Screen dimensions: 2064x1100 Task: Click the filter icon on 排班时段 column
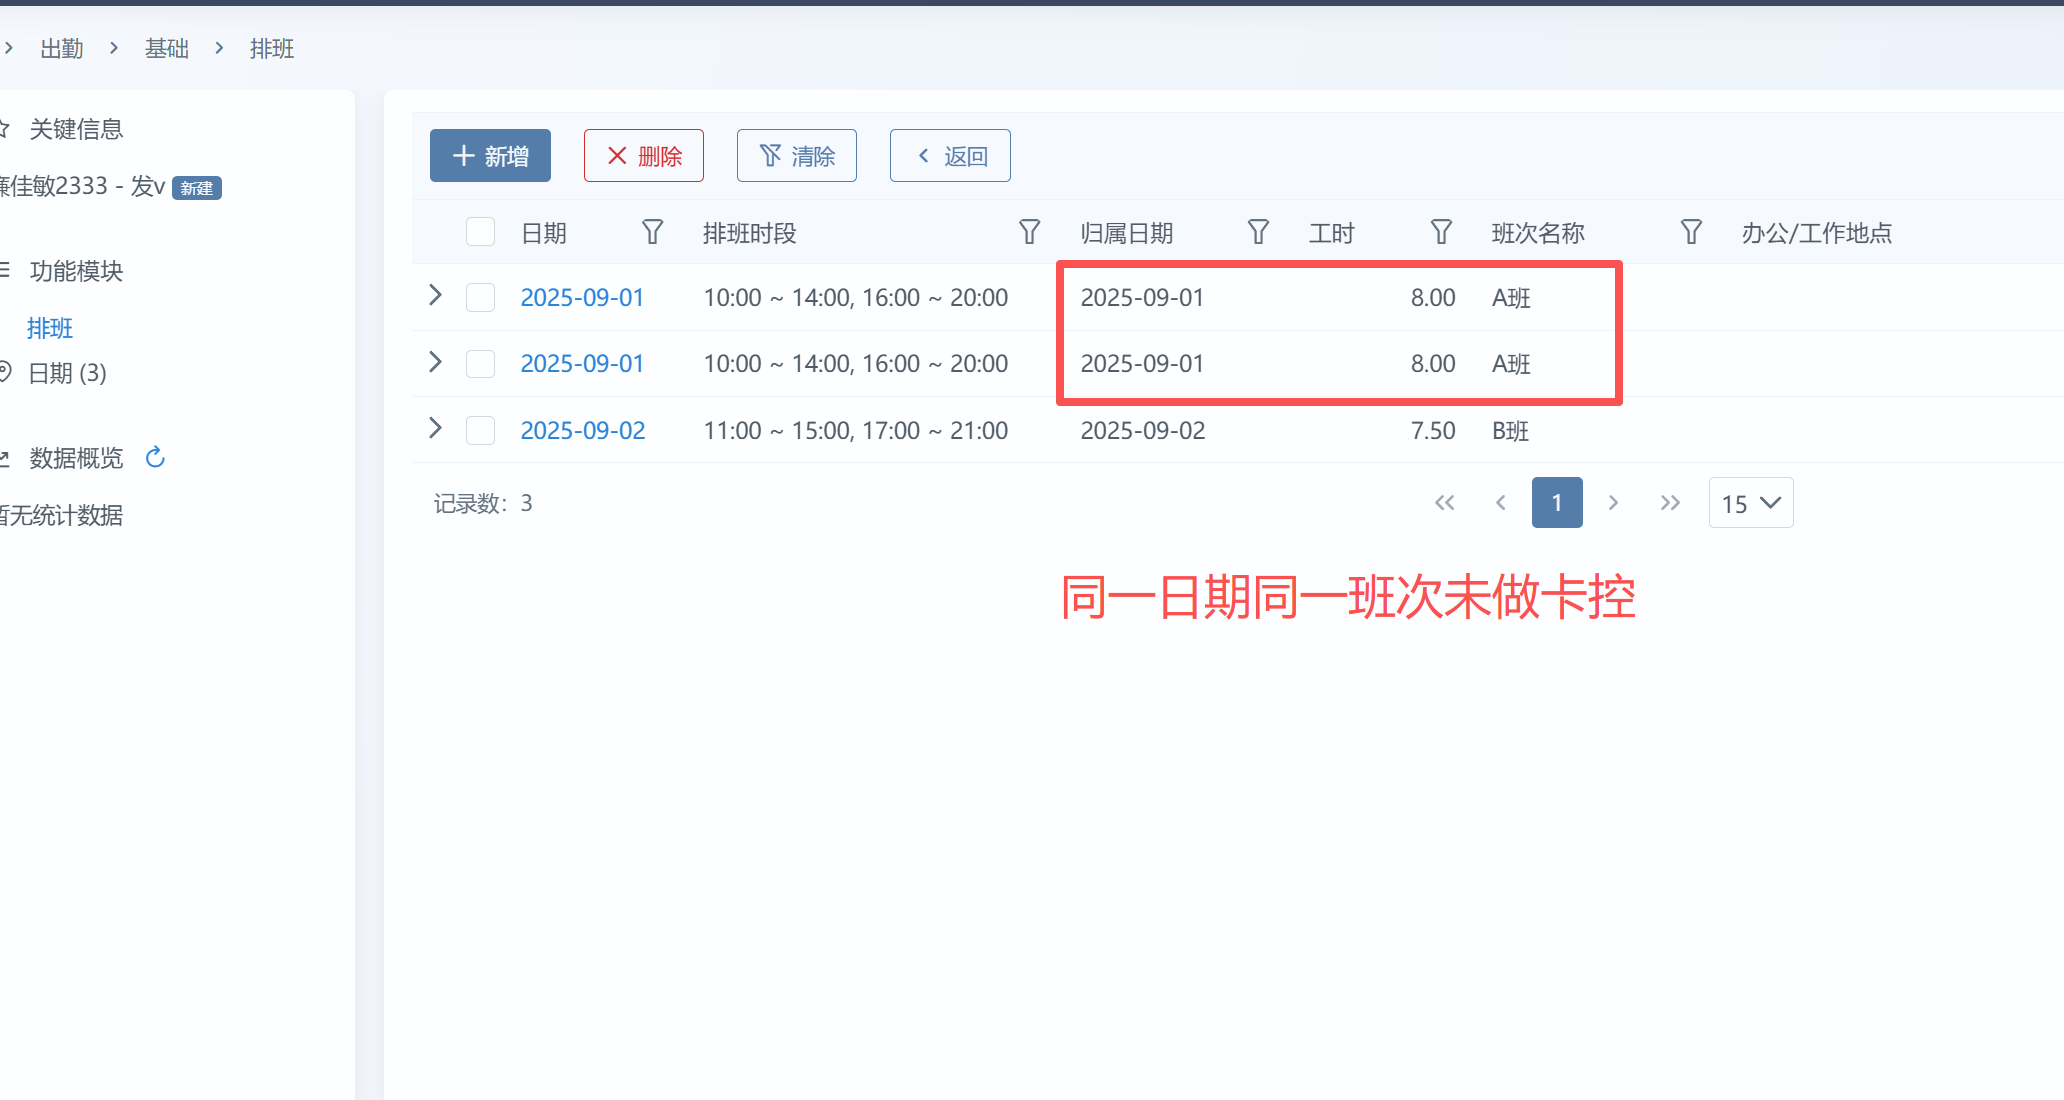pos(1029,233)
